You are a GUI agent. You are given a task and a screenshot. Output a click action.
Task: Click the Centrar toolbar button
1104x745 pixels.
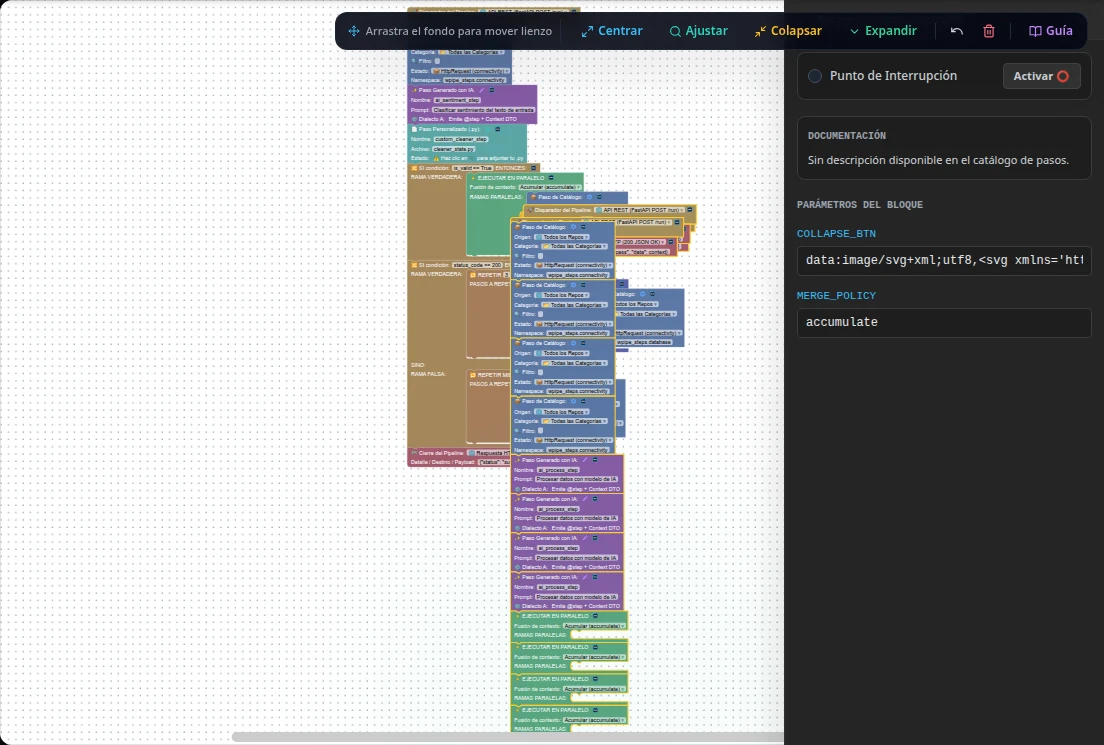coord(612,31)
